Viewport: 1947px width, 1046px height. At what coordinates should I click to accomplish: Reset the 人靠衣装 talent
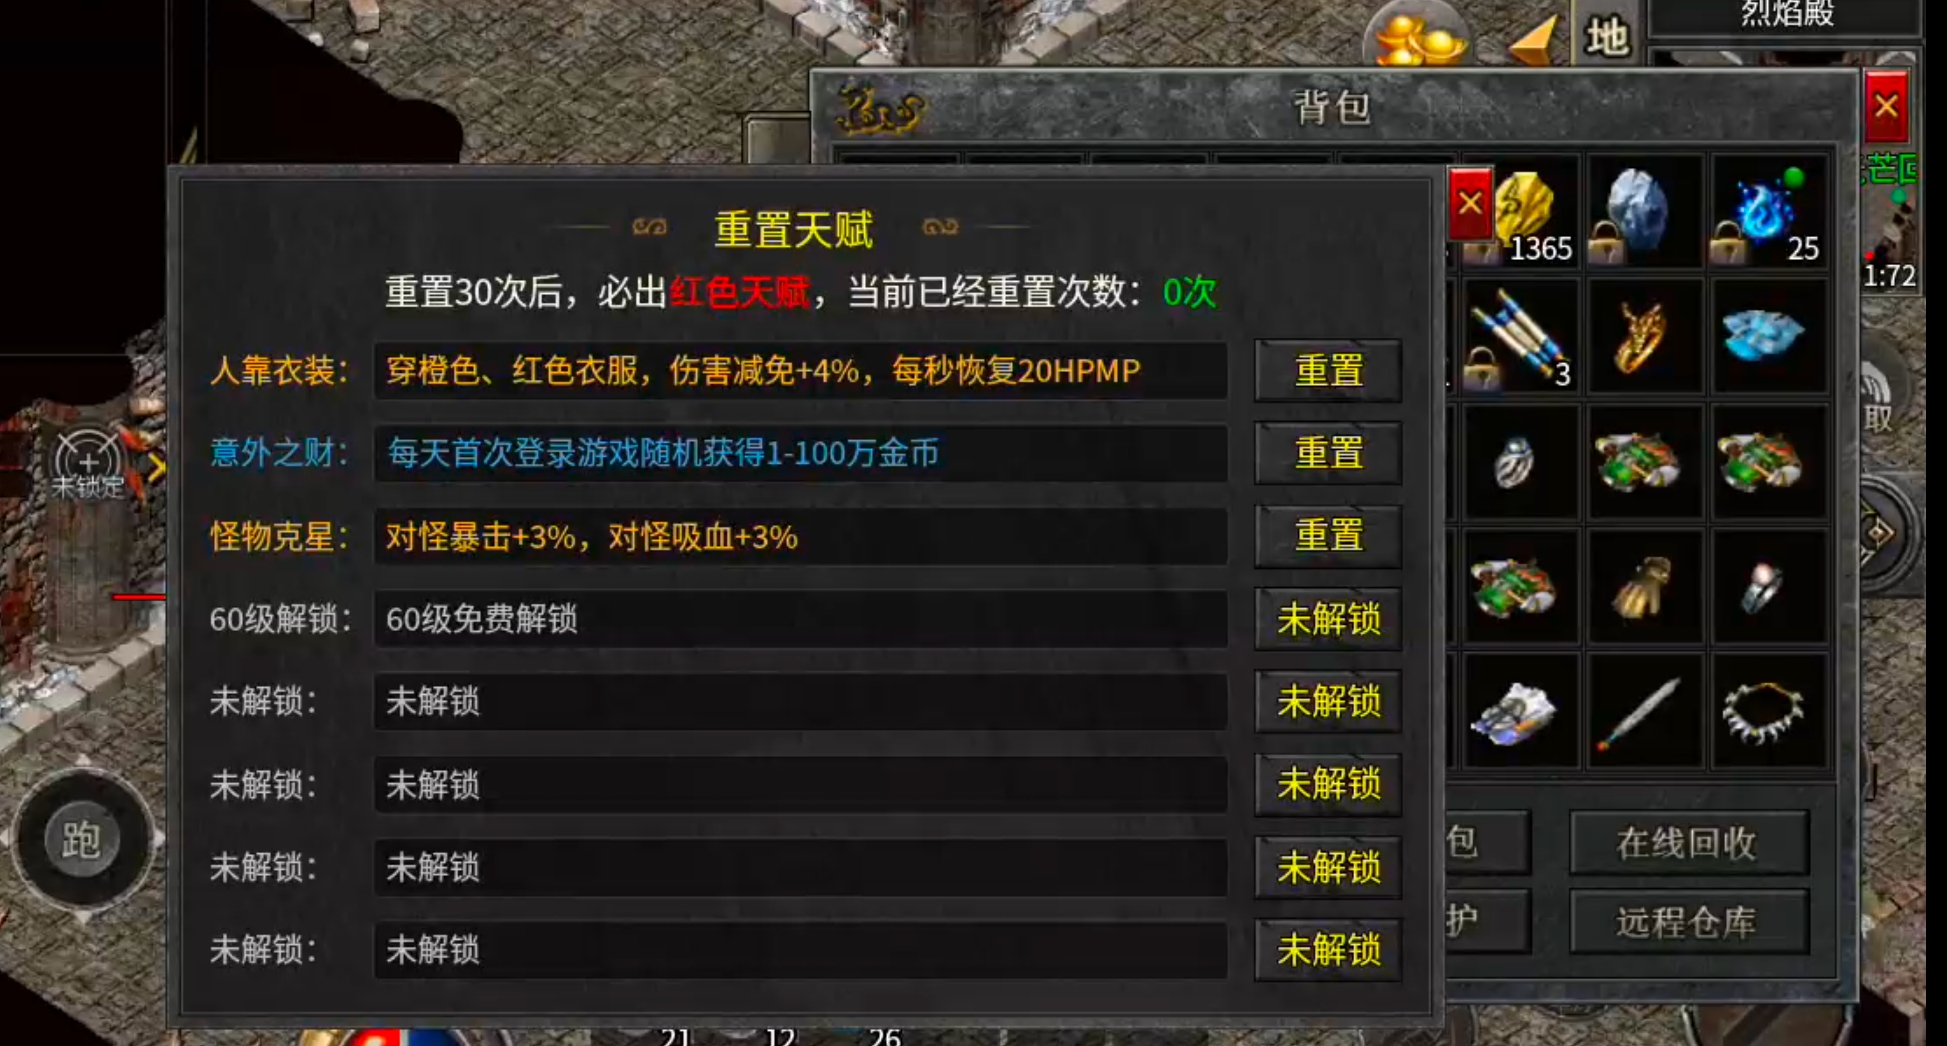1328,371
